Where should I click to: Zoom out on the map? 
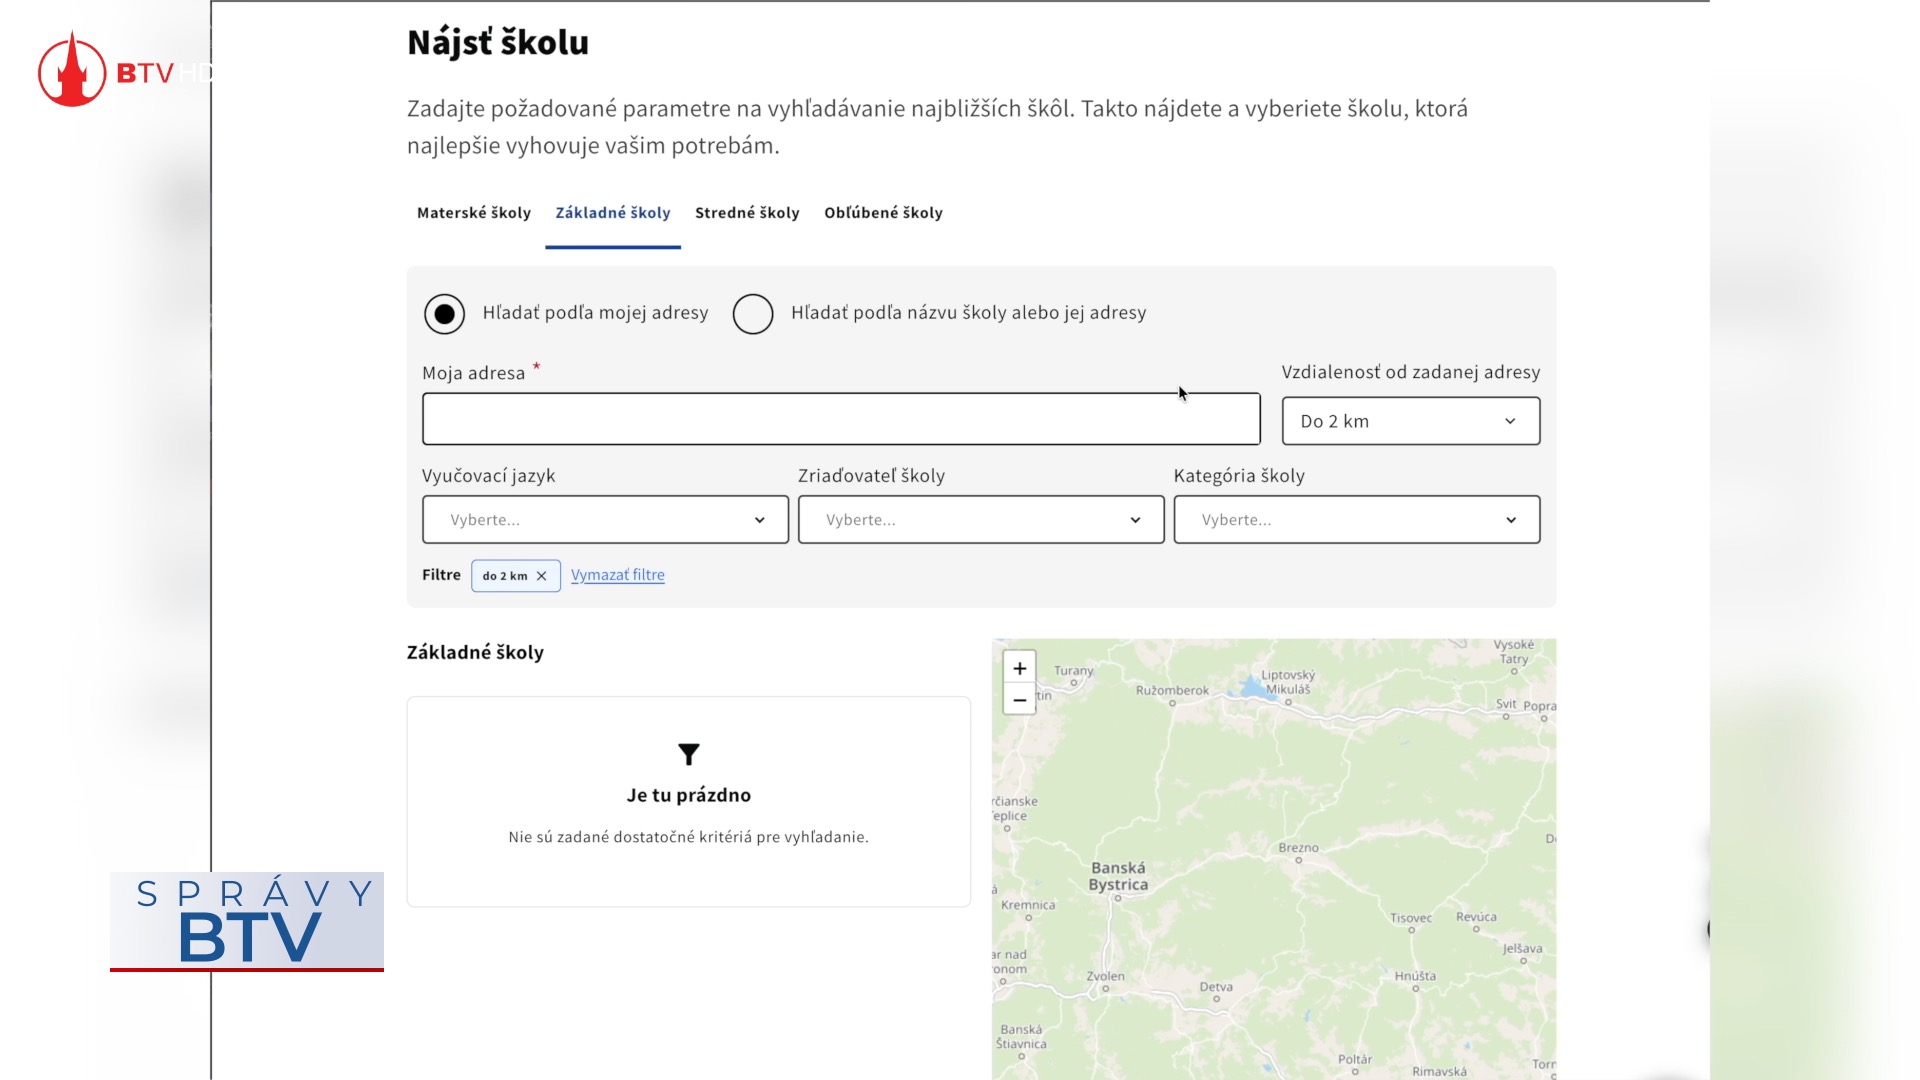tap(1019, 700)
